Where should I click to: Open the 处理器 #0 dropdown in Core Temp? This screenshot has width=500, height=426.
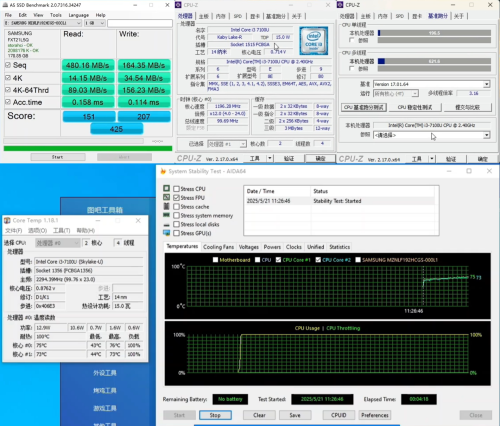click(x=57, y=243)
